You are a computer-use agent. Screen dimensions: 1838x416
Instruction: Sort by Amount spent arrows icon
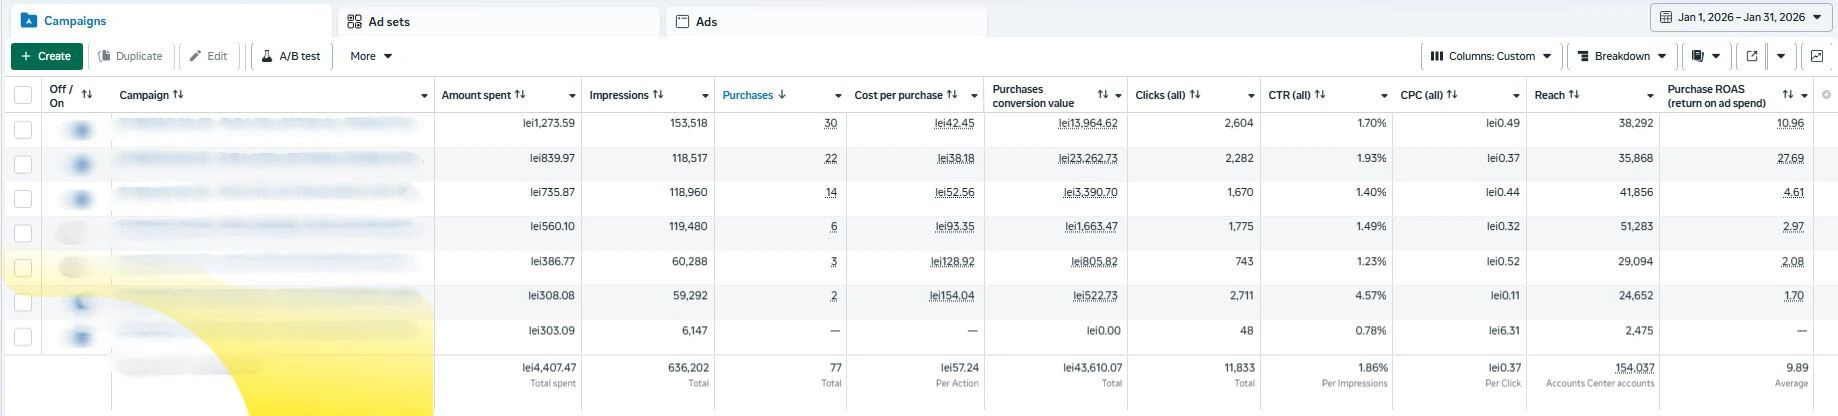pyautogui.click(x=520, y=95)
